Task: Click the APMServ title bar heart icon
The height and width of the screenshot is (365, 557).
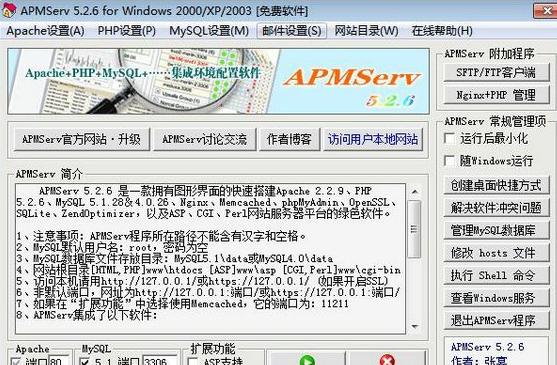Action: [9, 10]
